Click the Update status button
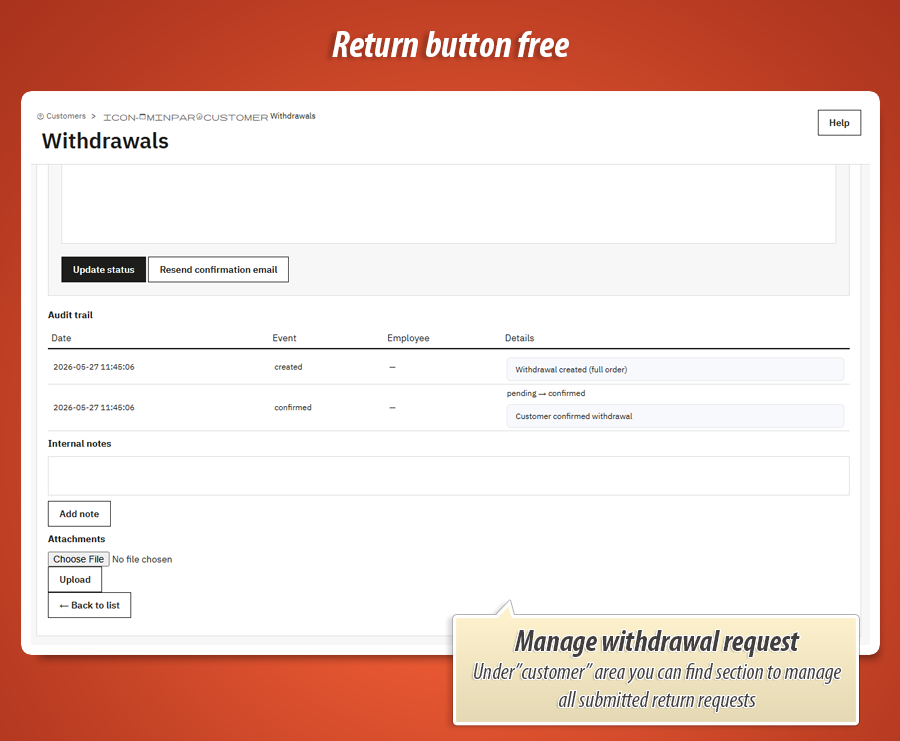Viewport: 900px width, 741px height. pos(103,270)
